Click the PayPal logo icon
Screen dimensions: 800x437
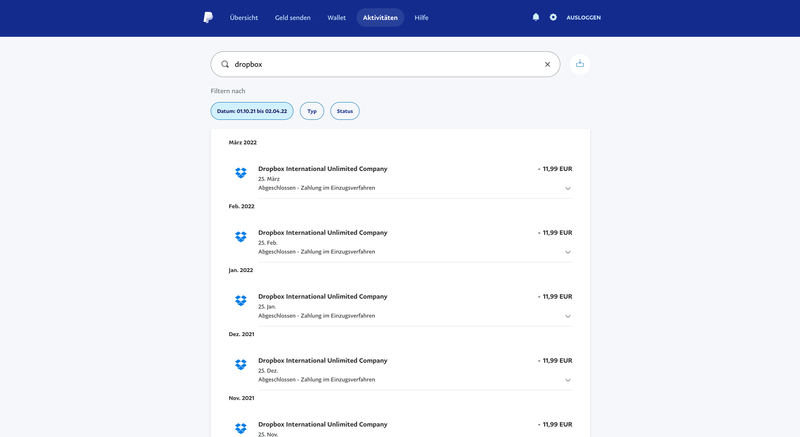click(208, 17)
